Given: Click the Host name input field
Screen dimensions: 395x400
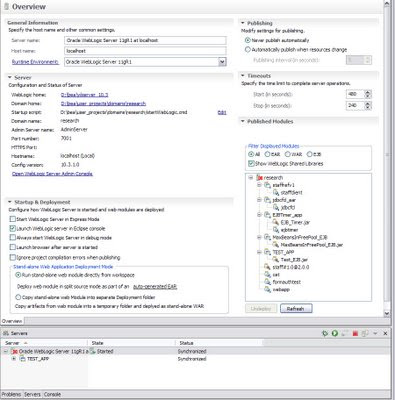Looking at the screenshot, I should pyautogui.click(x=145, y=51).
